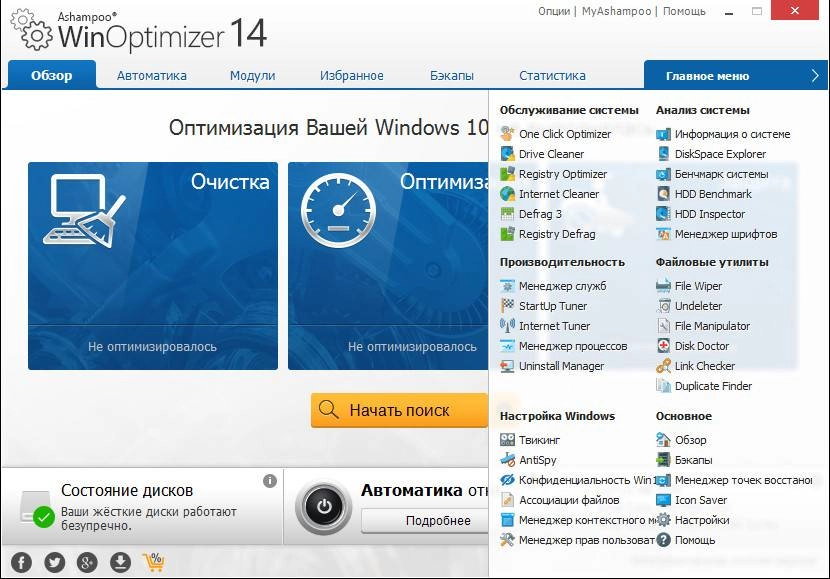Open the File Manipulator icon
The height and width of the screenshot is (579, 830).
(x=663, y=326)
